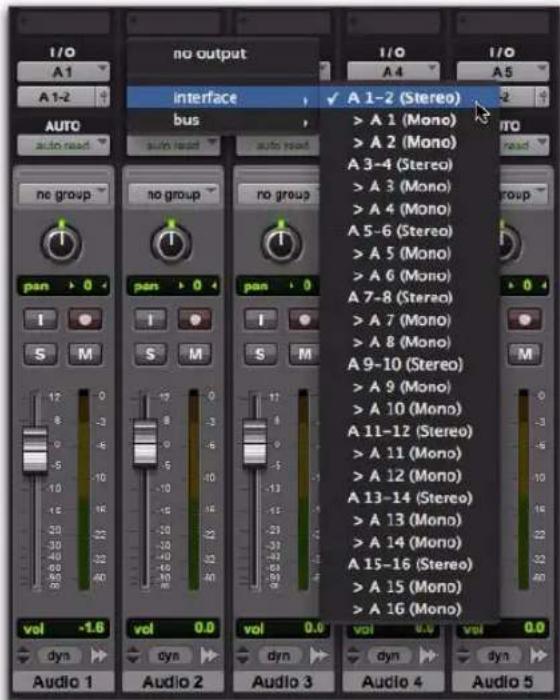The width and height of the screenshot is (560, 700).
Task: Solo the Audio 2 track
Action: pos(150,354)
